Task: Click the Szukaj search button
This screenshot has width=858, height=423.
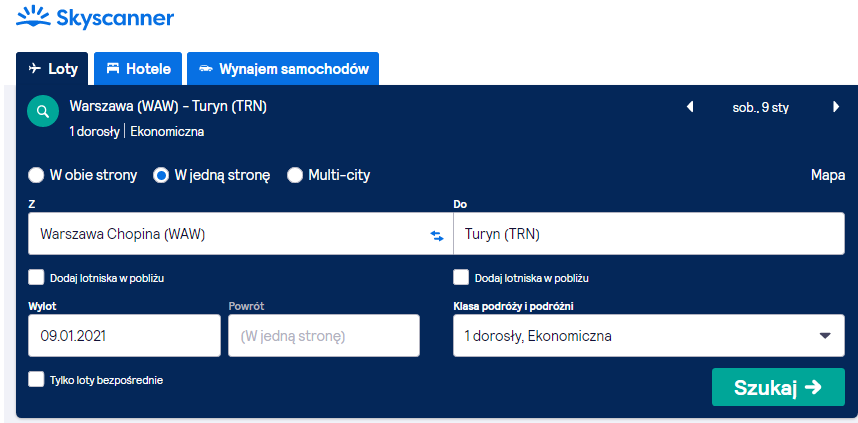Action: coord(778,387)
